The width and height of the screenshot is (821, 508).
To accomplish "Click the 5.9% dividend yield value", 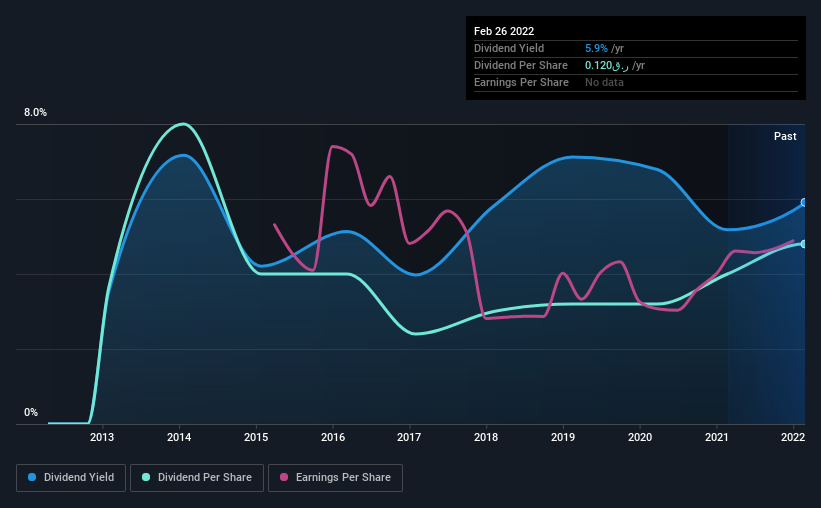I will point(596,48).
